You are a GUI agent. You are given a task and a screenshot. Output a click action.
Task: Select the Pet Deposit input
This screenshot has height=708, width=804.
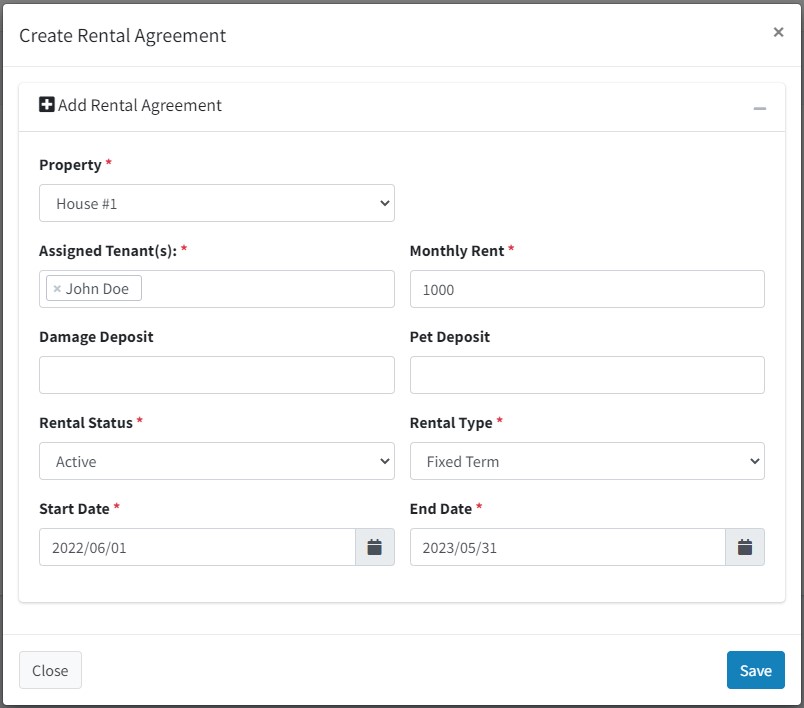coord(587,375)
